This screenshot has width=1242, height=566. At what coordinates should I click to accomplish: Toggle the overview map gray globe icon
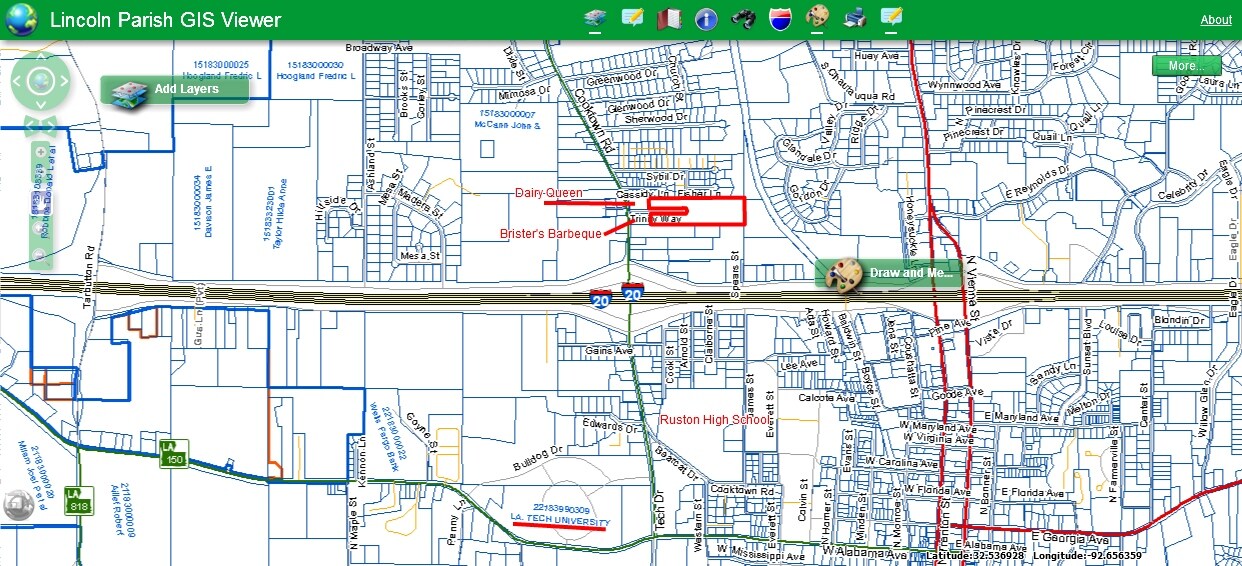[x=19, y=506]
